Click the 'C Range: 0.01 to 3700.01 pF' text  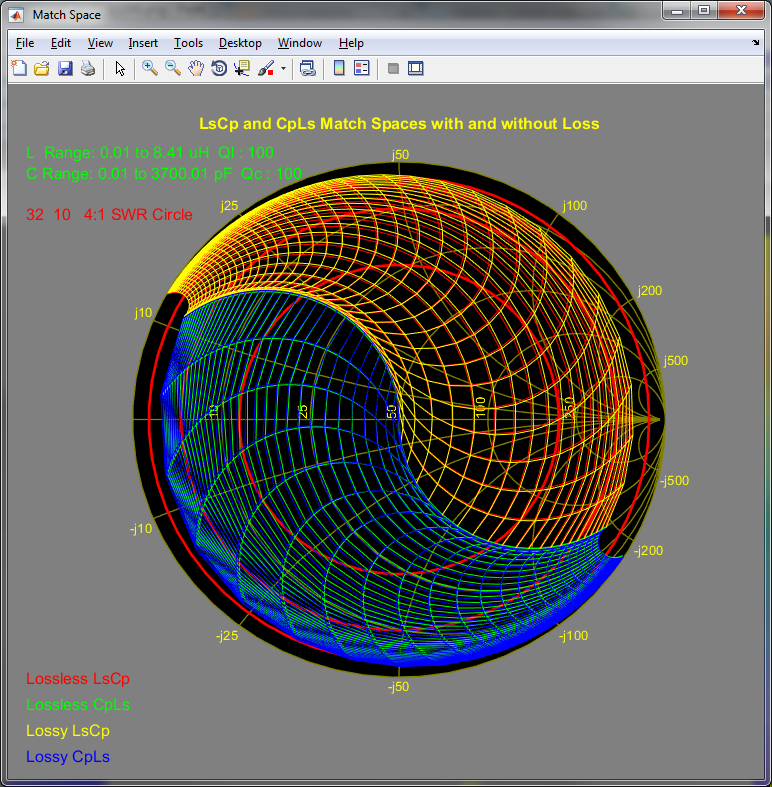tap(164, 174)
